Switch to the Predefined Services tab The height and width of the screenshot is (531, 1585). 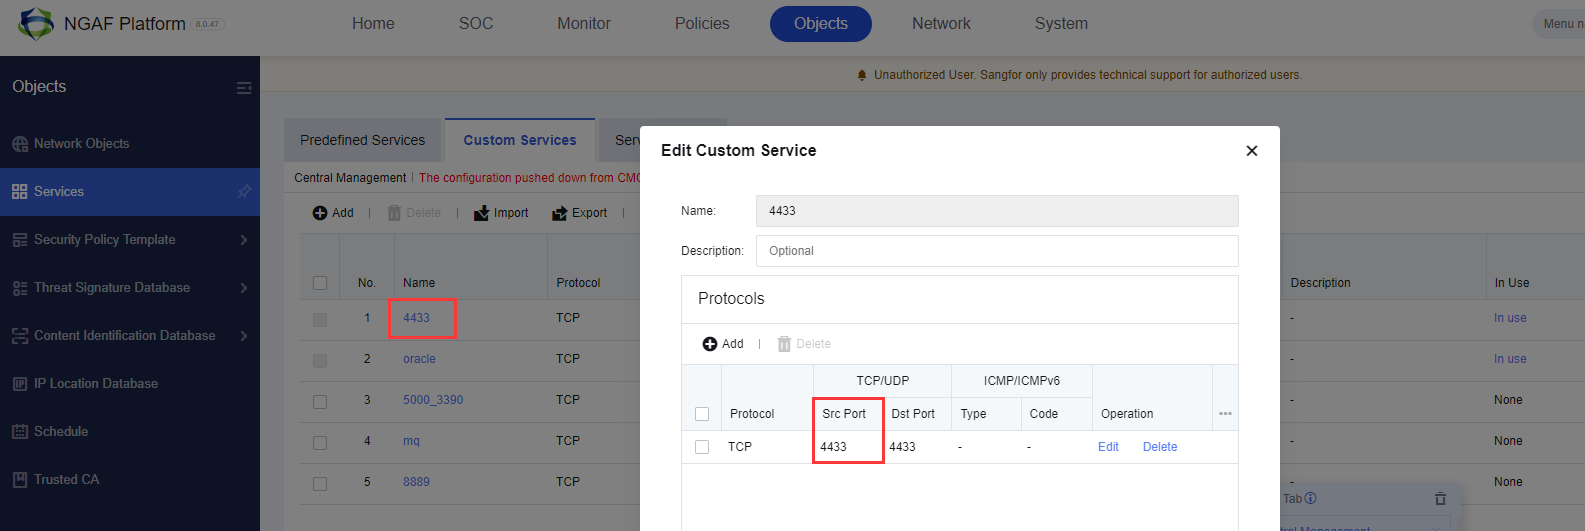[x=362, y=140]
